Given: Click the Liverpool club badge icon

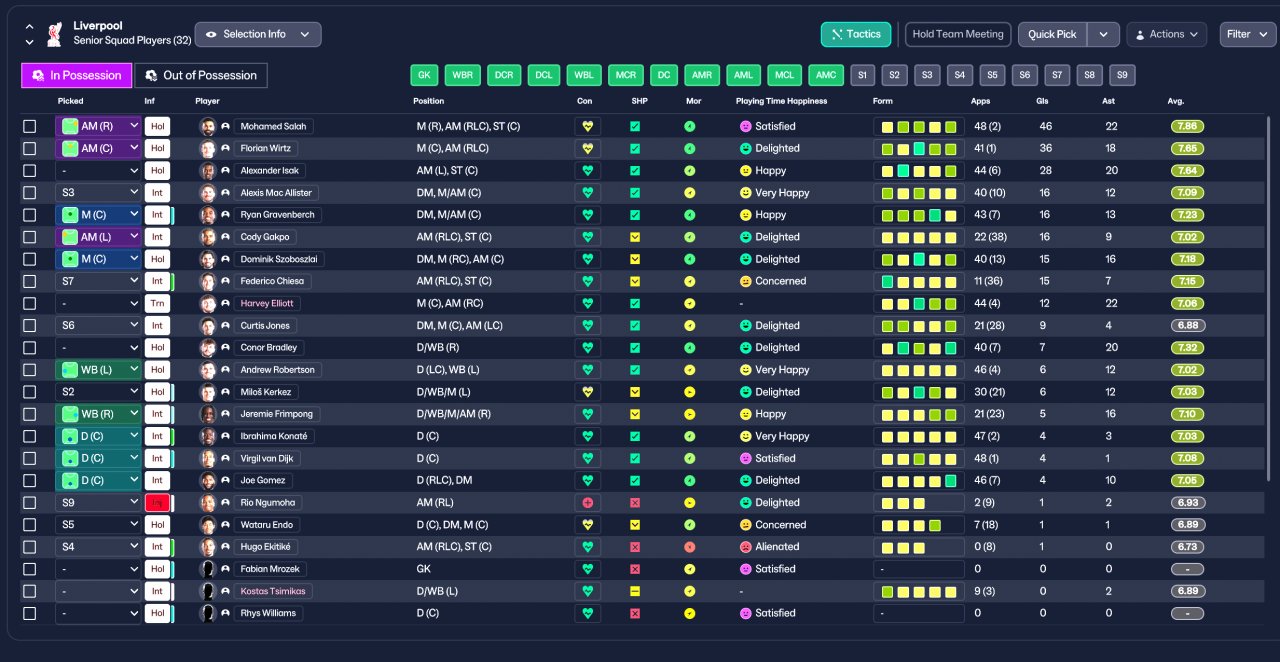Looking at the screenshot, I should pyautogui.click(x=54, y=33).
